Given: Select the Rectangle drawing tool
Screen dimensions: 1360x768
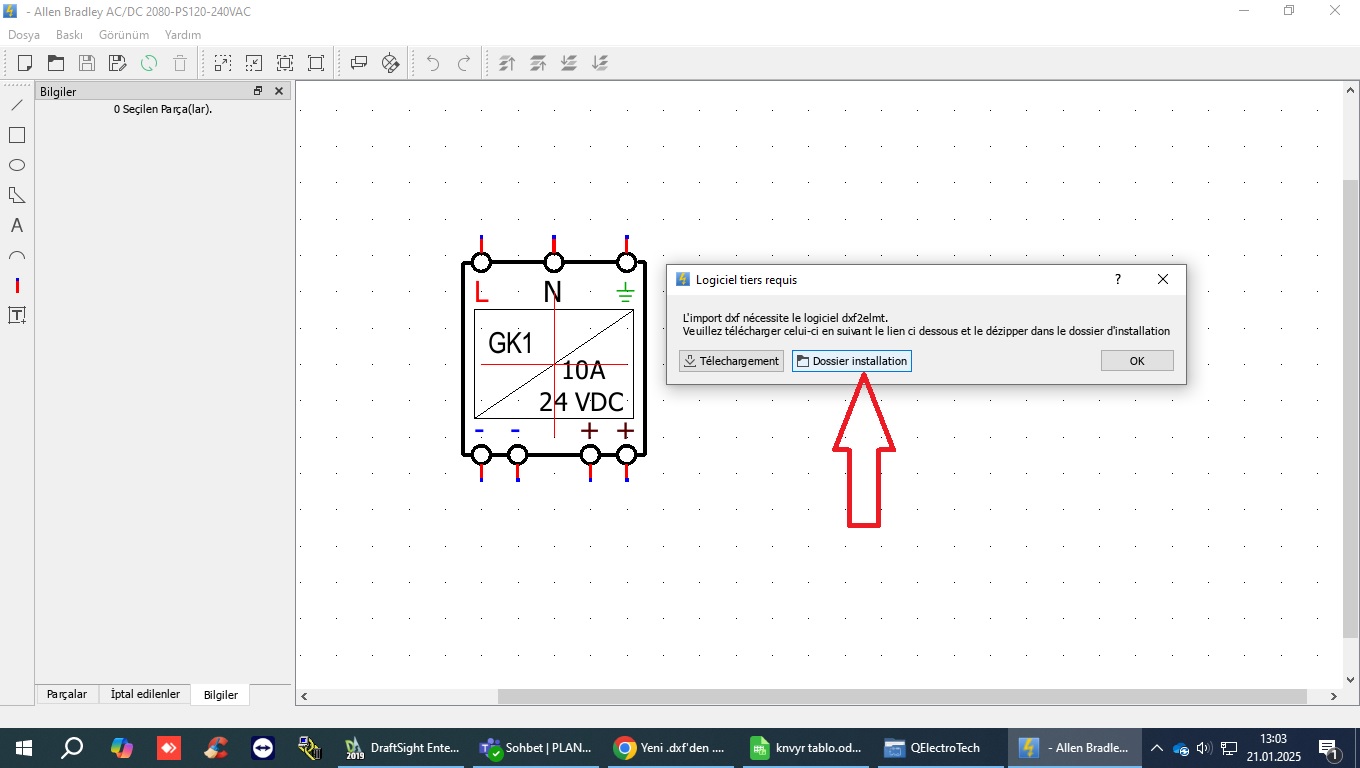Looking at the screenshot, I should pos(17,135).
